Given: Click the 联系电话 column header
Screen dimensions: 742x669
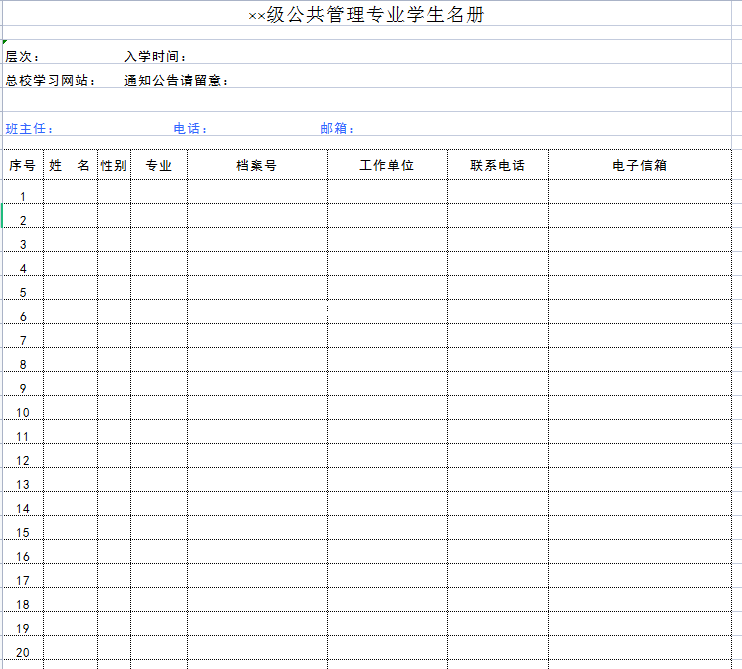Looking at the screenshot, I should tap(497, 166).
